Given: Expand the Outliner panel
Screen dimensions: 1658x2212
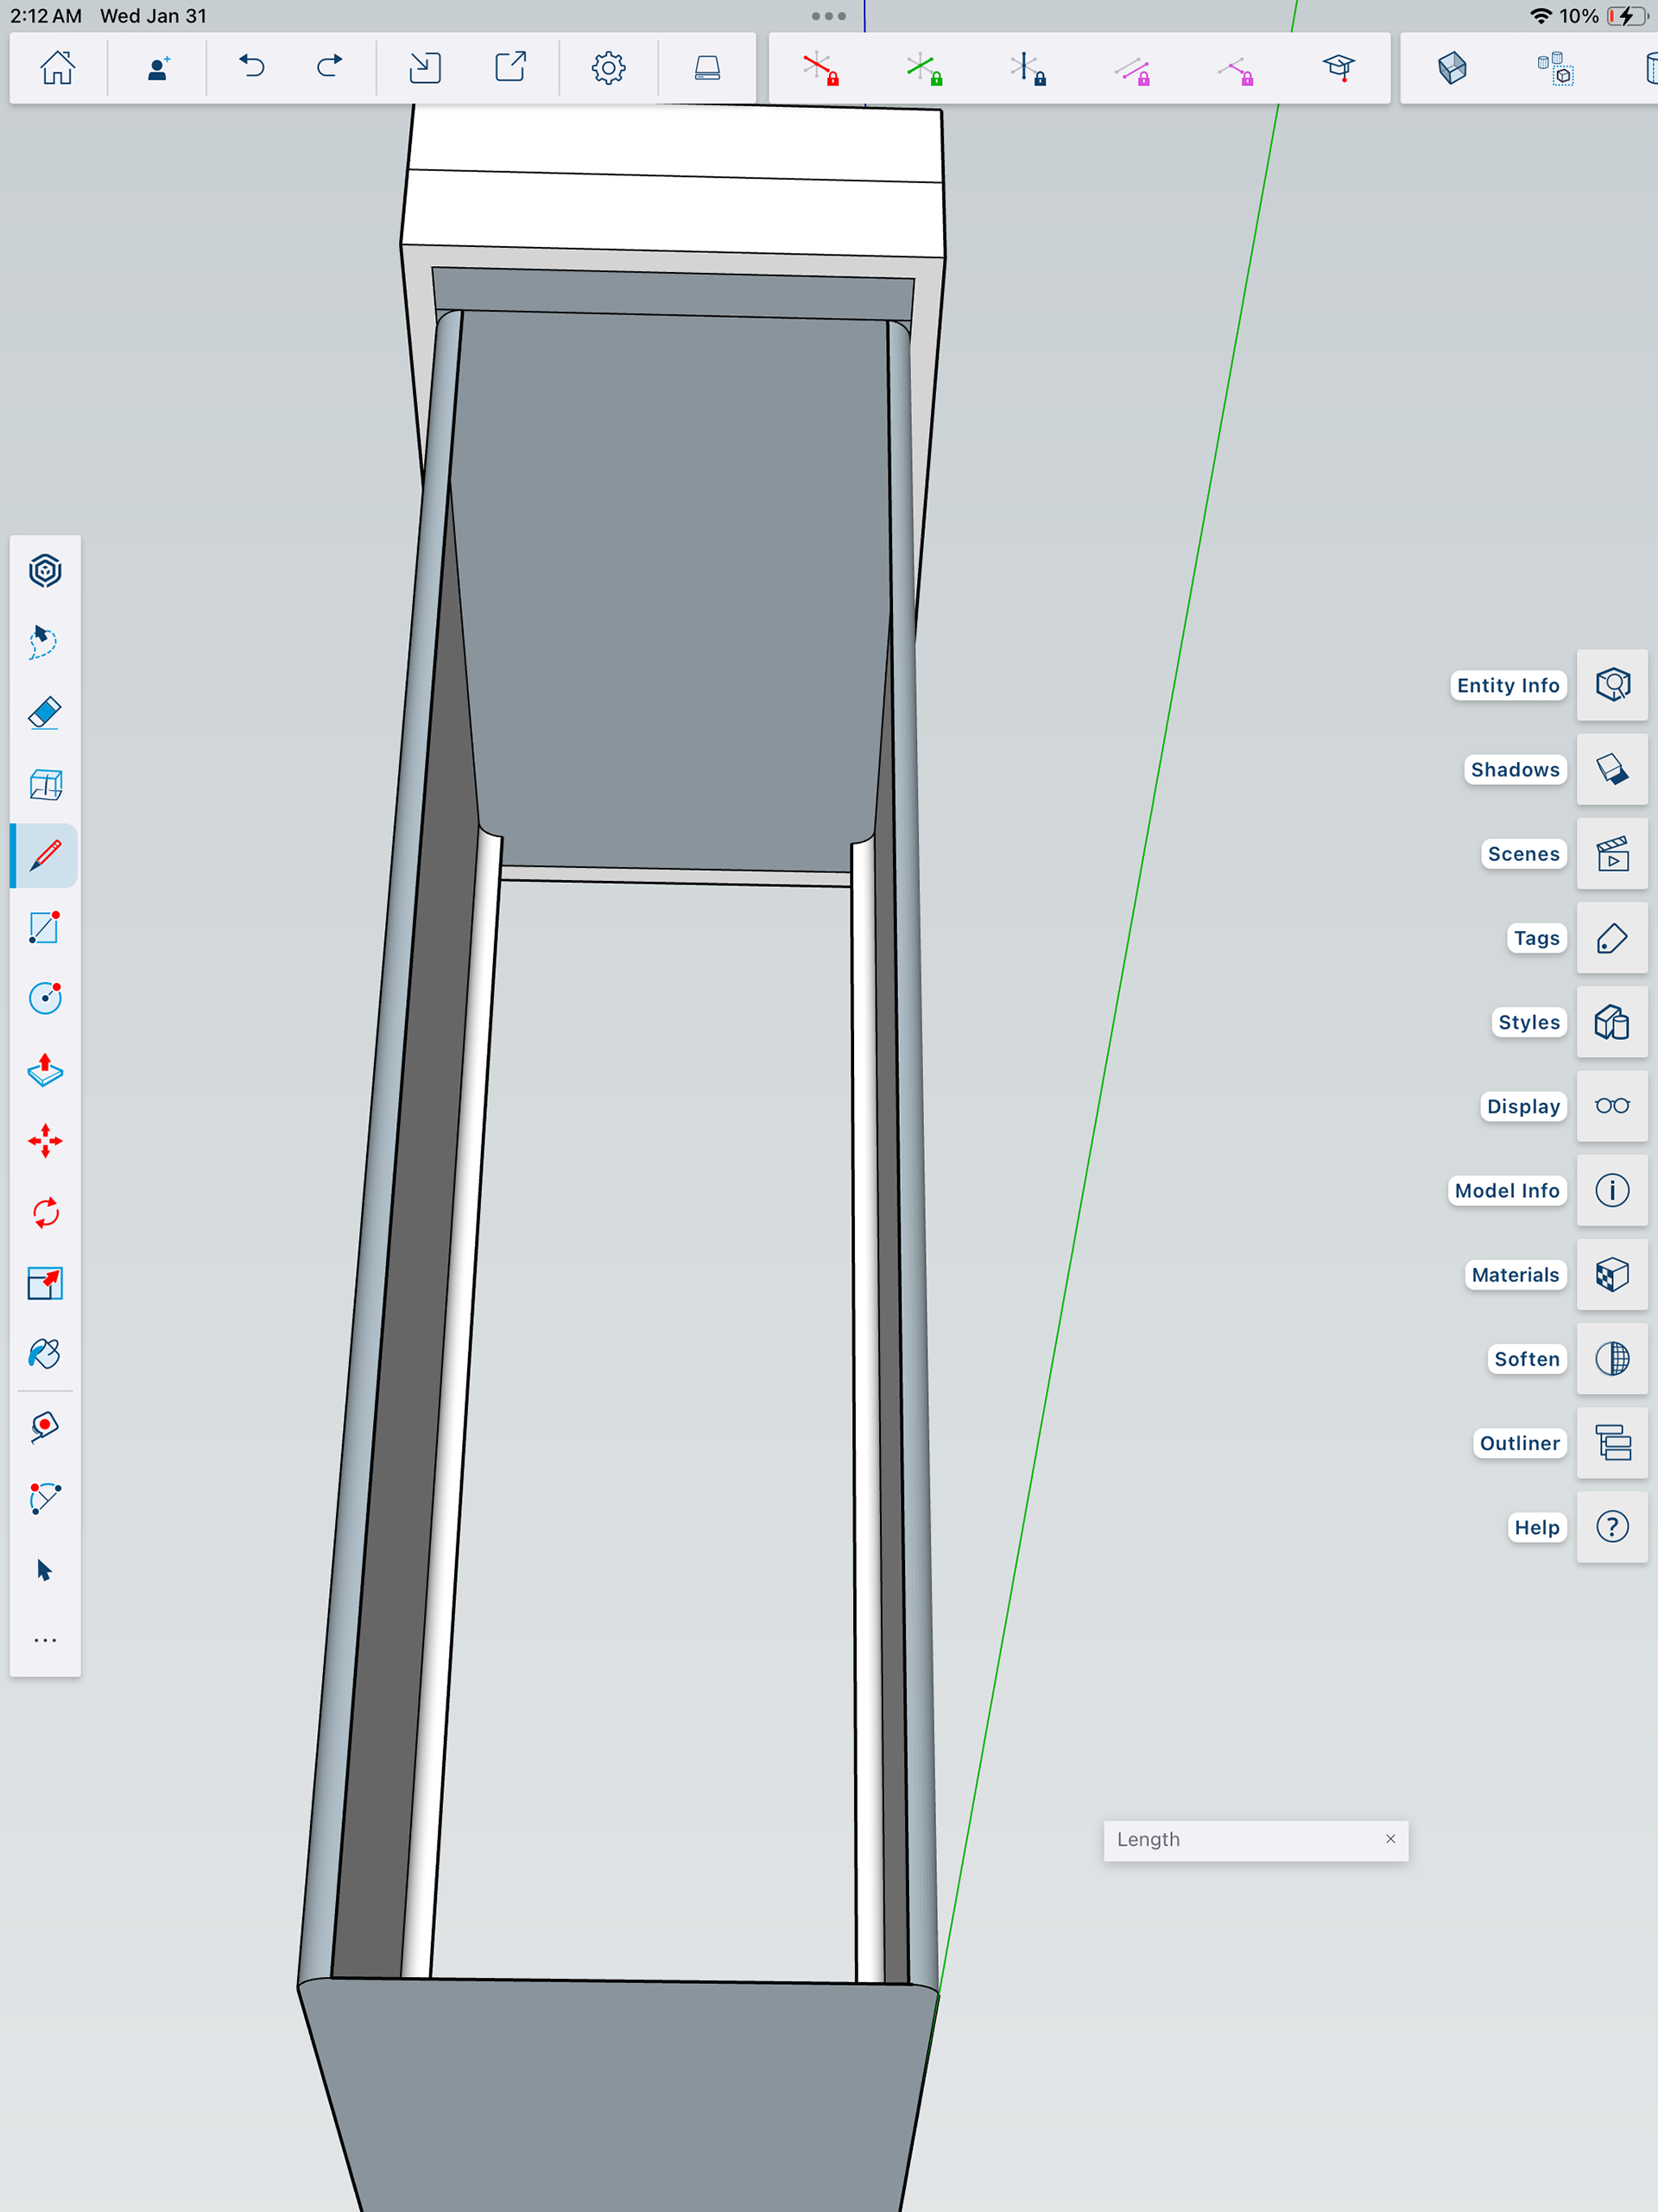Looking at the screenshot, I should click(1612, 1443).
